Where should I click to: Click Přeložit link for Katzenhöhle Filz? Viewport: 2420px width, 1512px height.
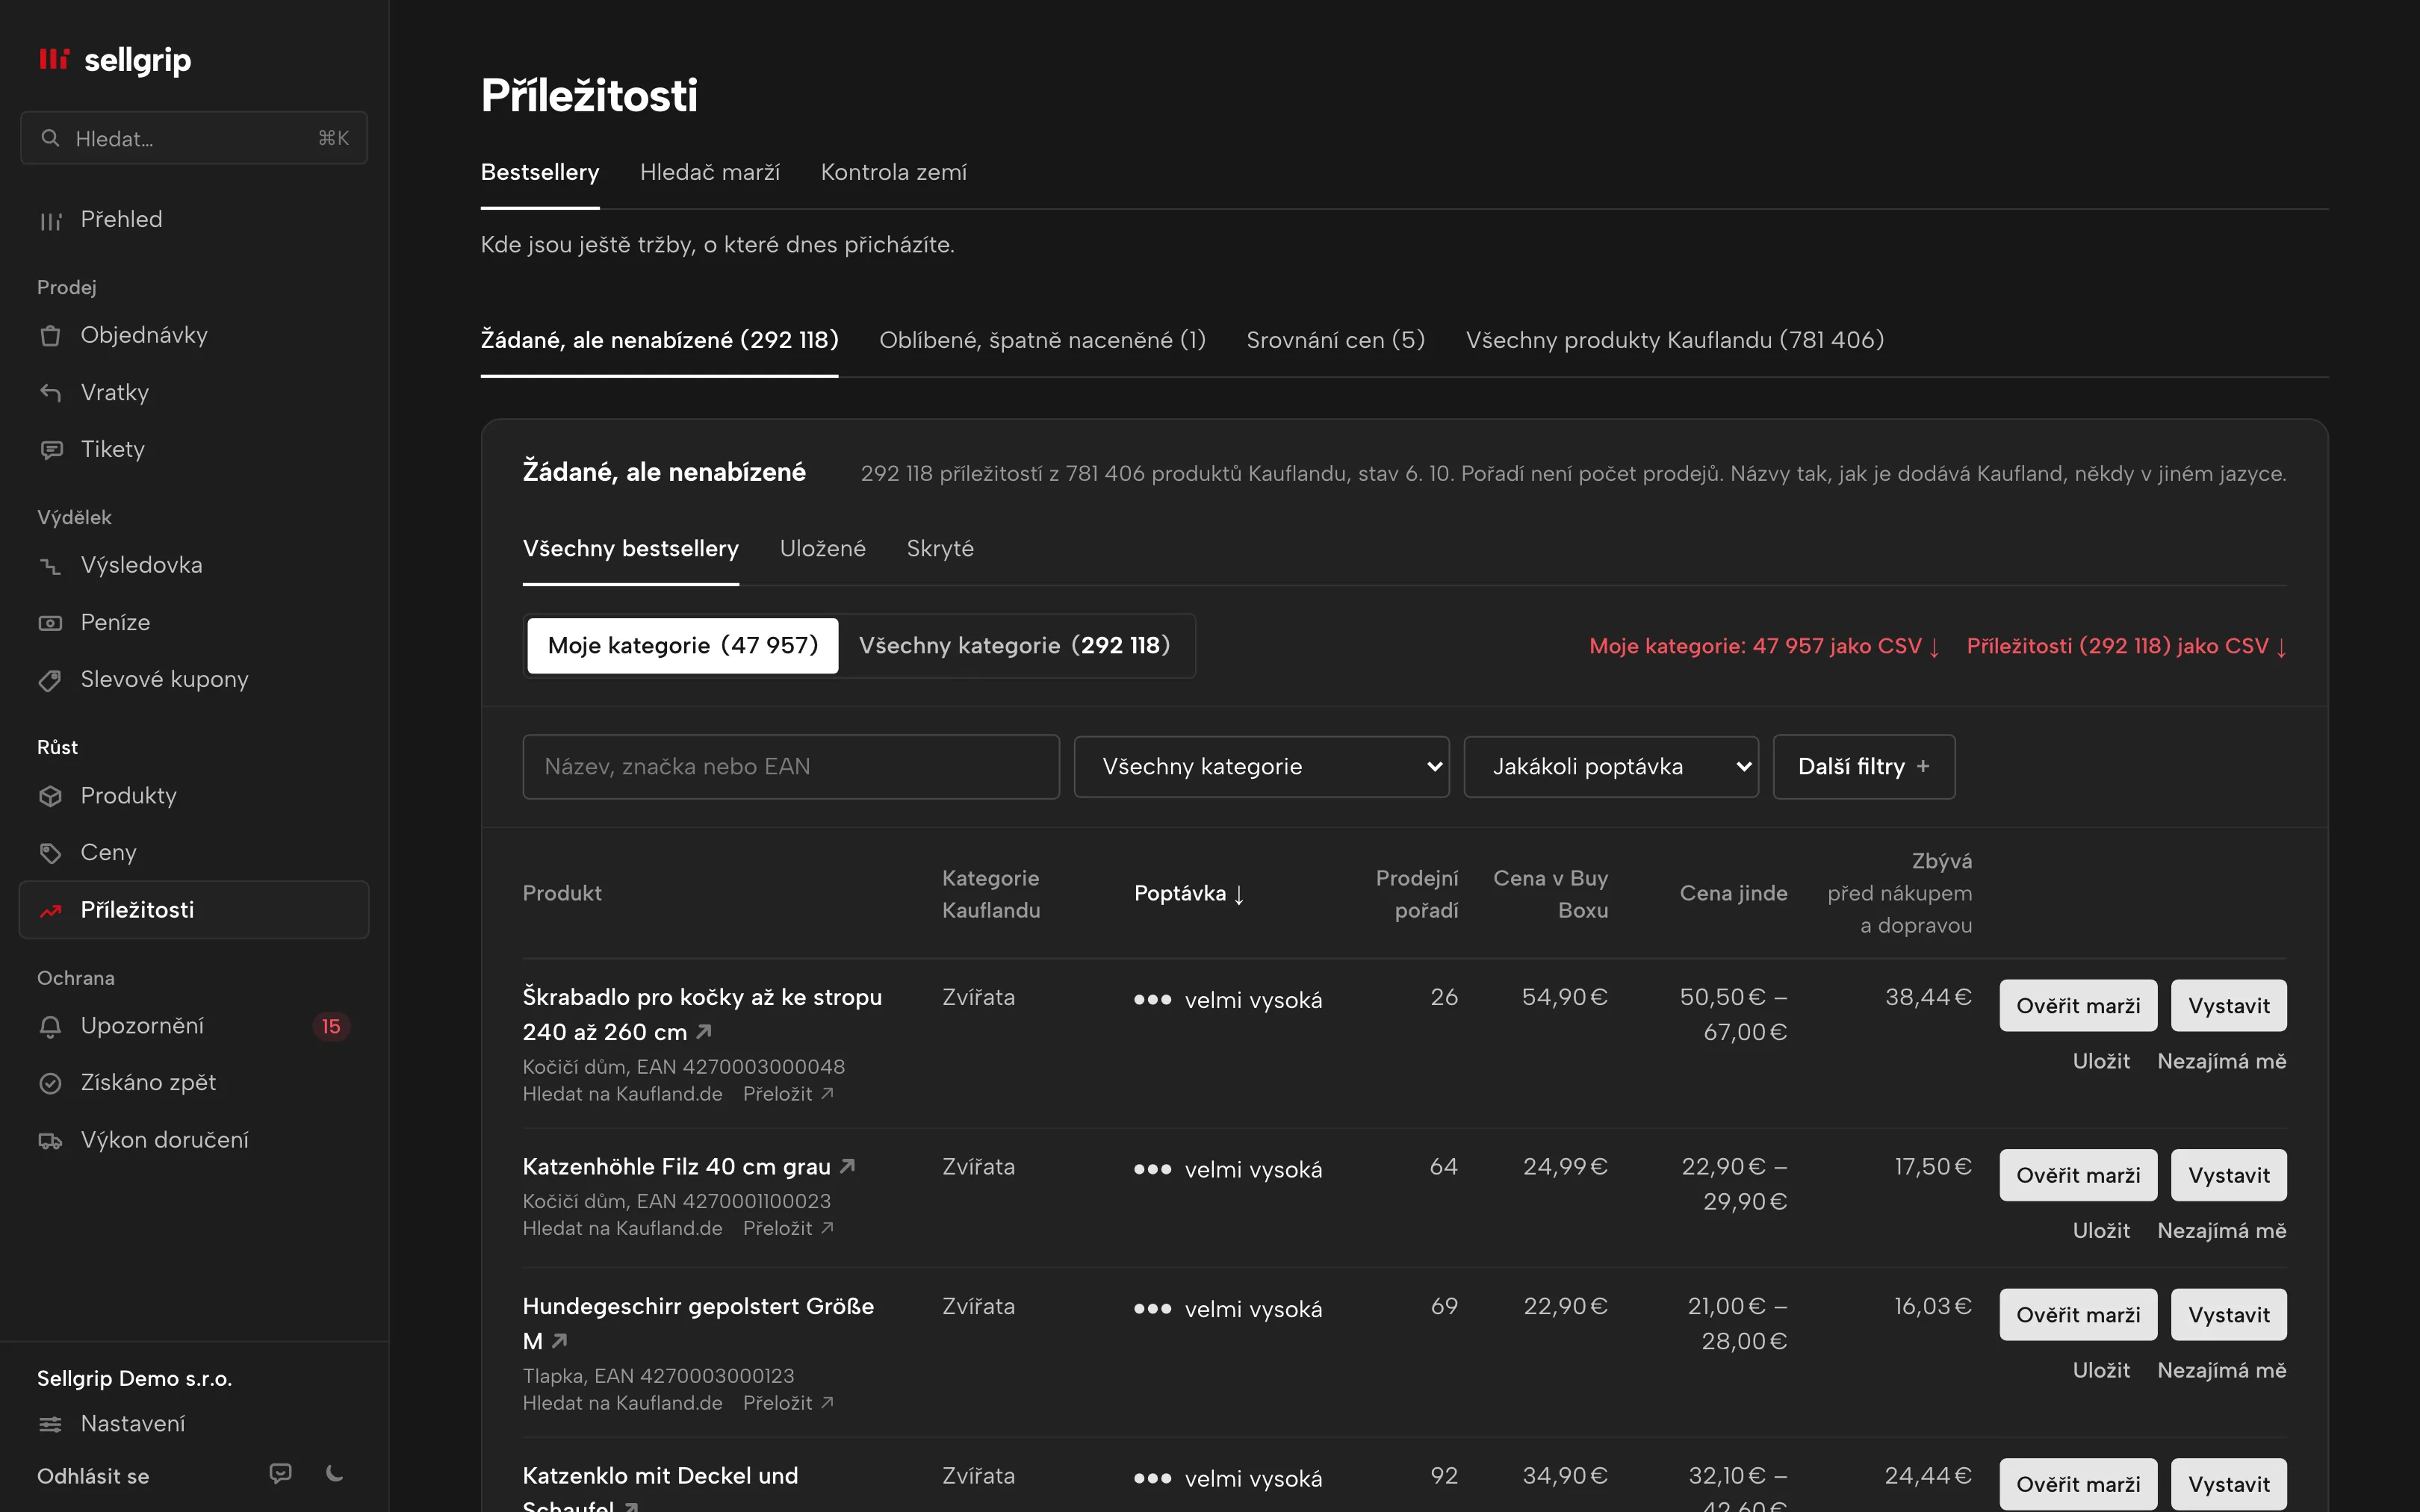788,1228
